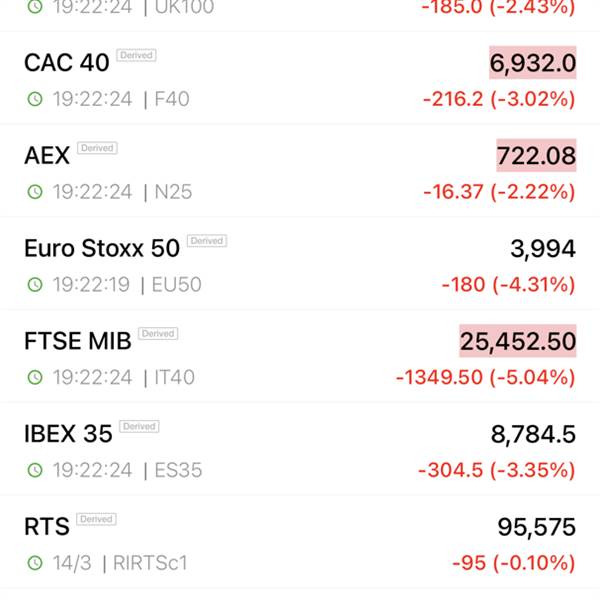Tap the clock icon next to 14/3 date
The image size is (600, 600).
(35, 563)
